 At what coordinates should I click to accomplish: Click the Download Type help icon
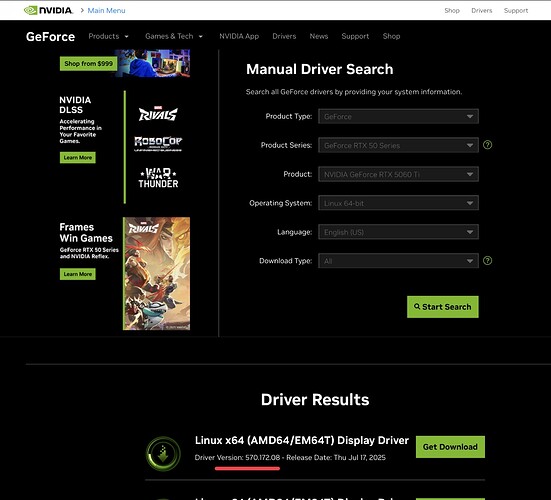(x=487, y=260)
